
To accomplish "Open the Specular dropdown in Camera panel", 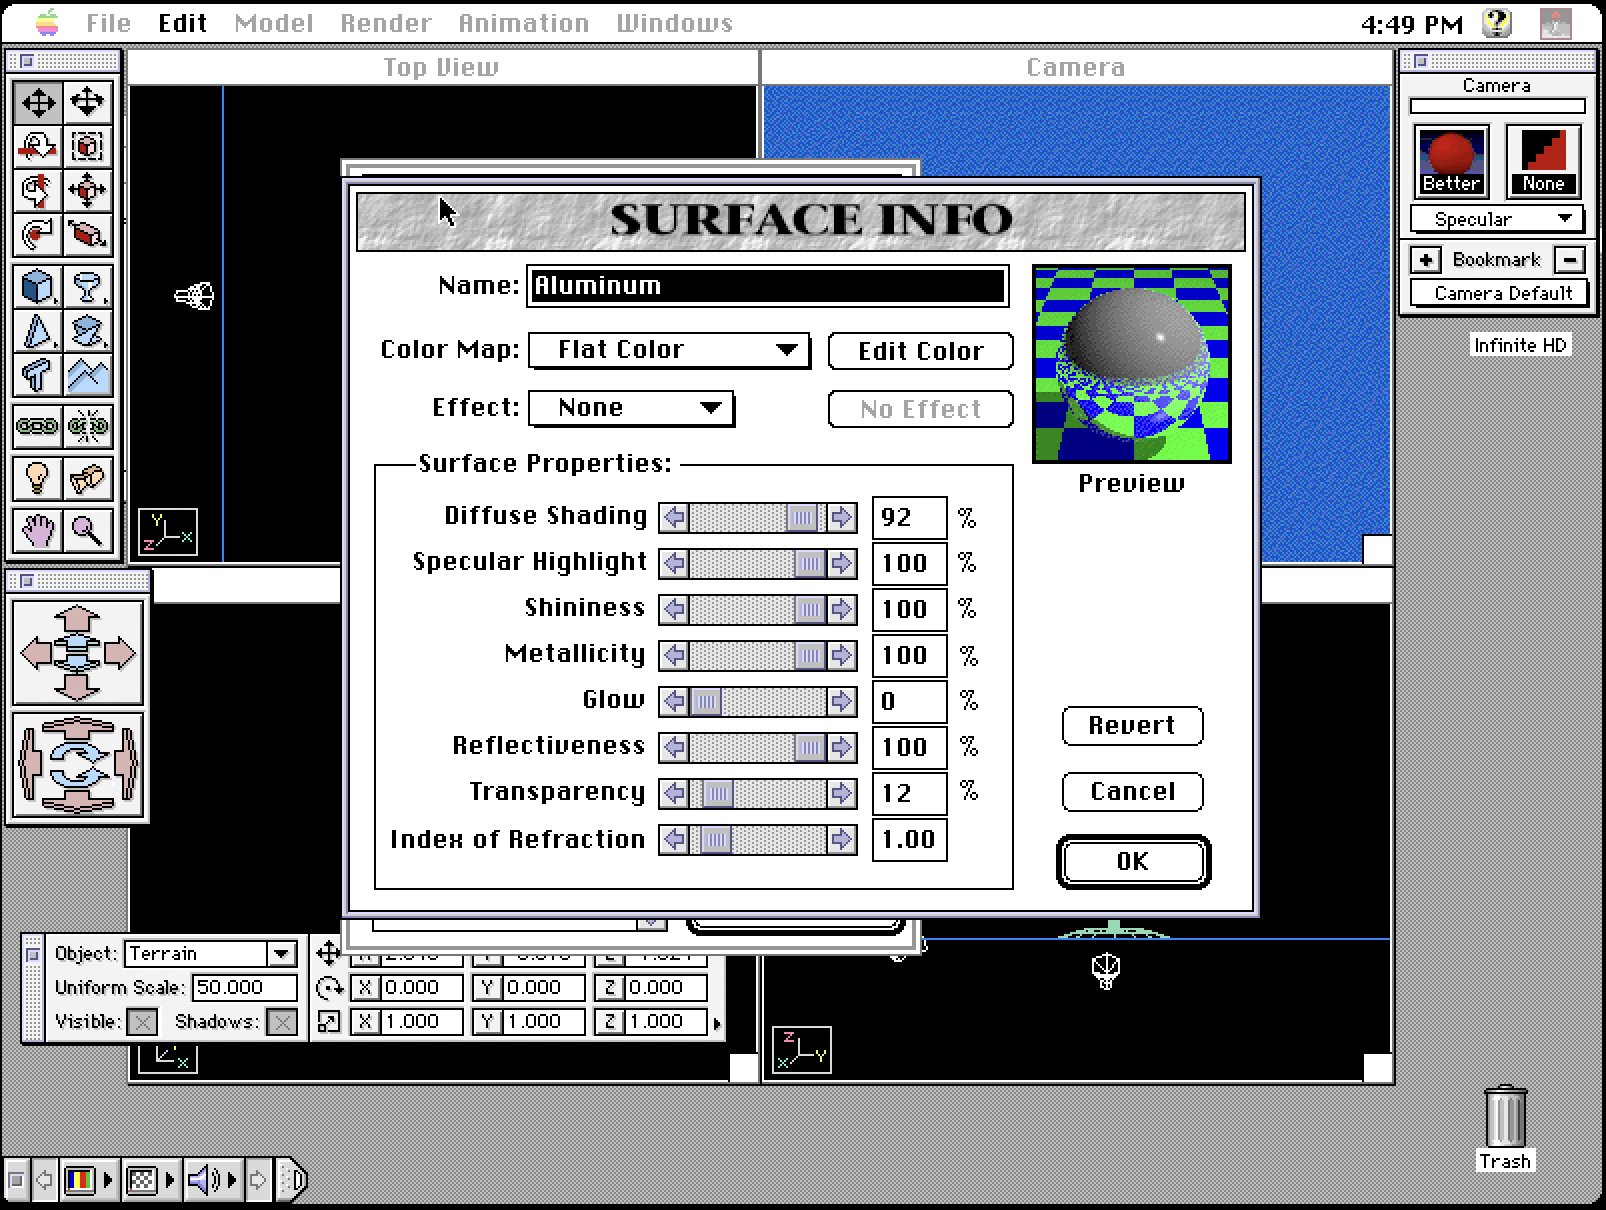I will [1497, 218].
